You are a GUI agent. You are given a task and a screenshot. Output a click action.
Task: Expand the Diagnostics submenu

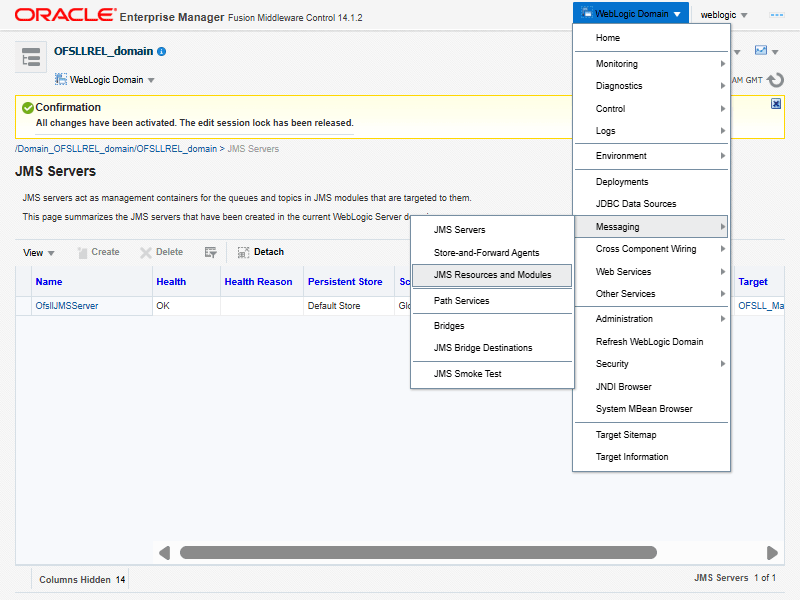coord(651,86)
